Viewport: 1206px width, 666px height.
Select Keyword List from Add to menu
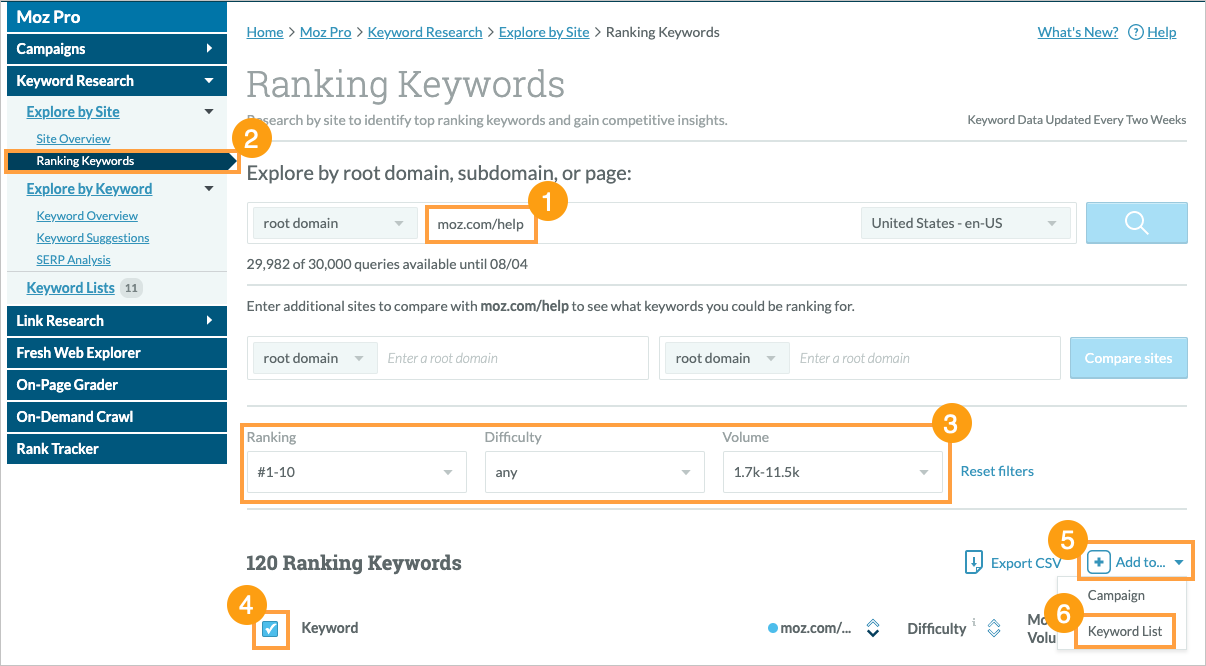1125,631
